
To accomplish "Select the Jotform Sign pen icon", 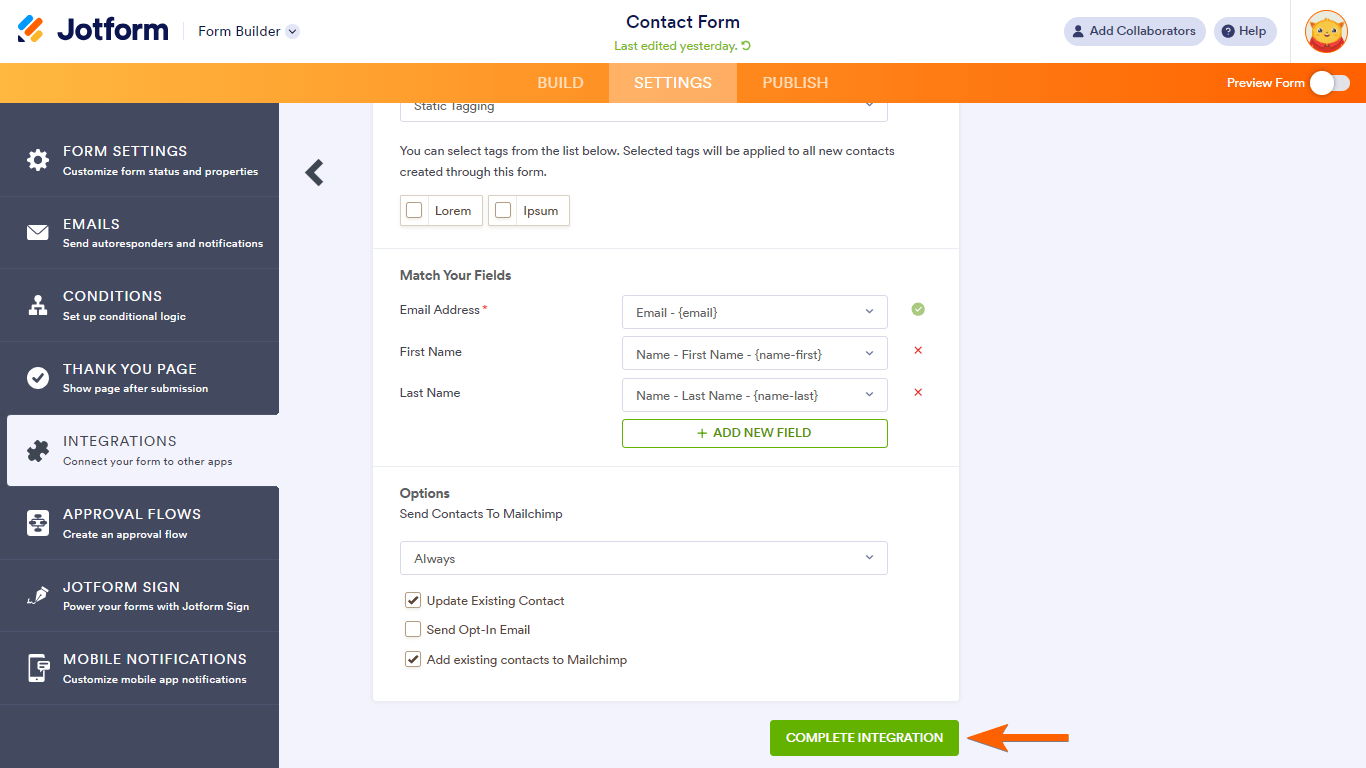I will (x=36, y=595).
